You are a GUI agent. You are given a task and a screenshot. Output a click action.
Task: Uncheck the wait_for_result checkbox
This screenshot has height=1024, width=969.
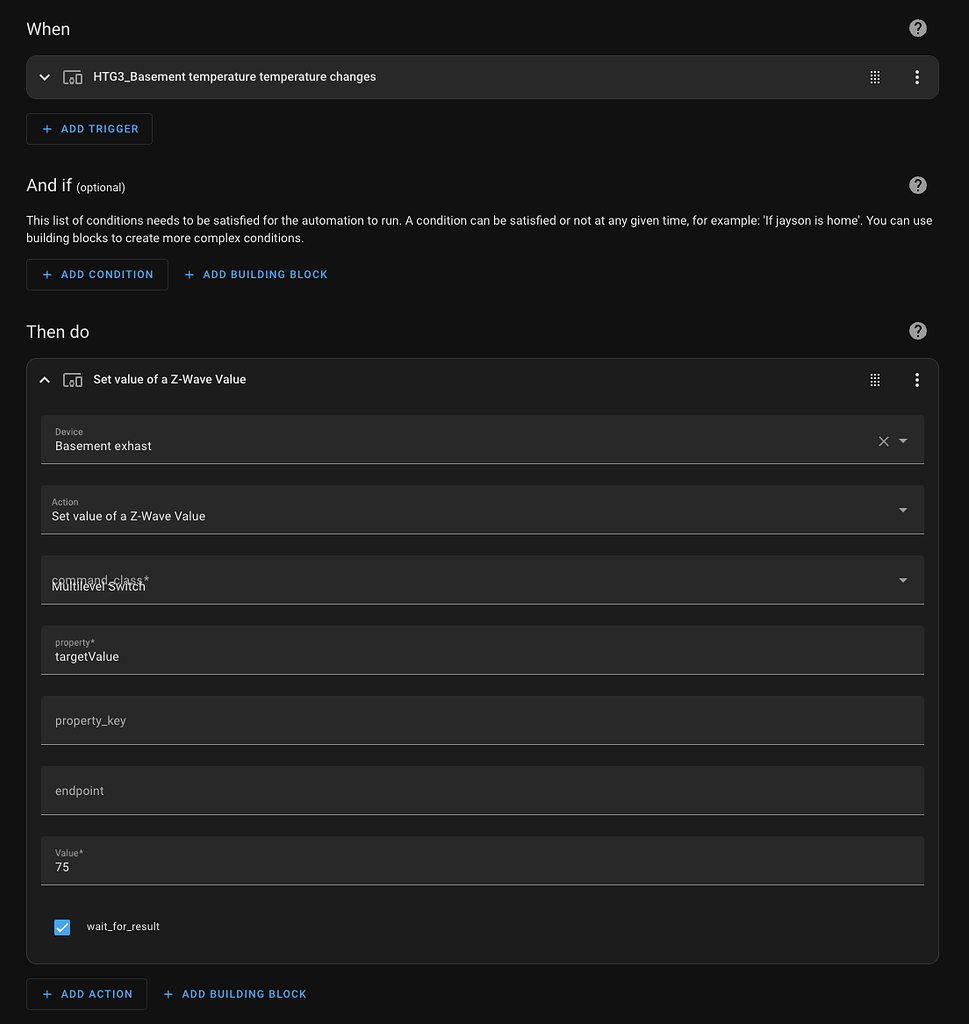click(62, 927)
